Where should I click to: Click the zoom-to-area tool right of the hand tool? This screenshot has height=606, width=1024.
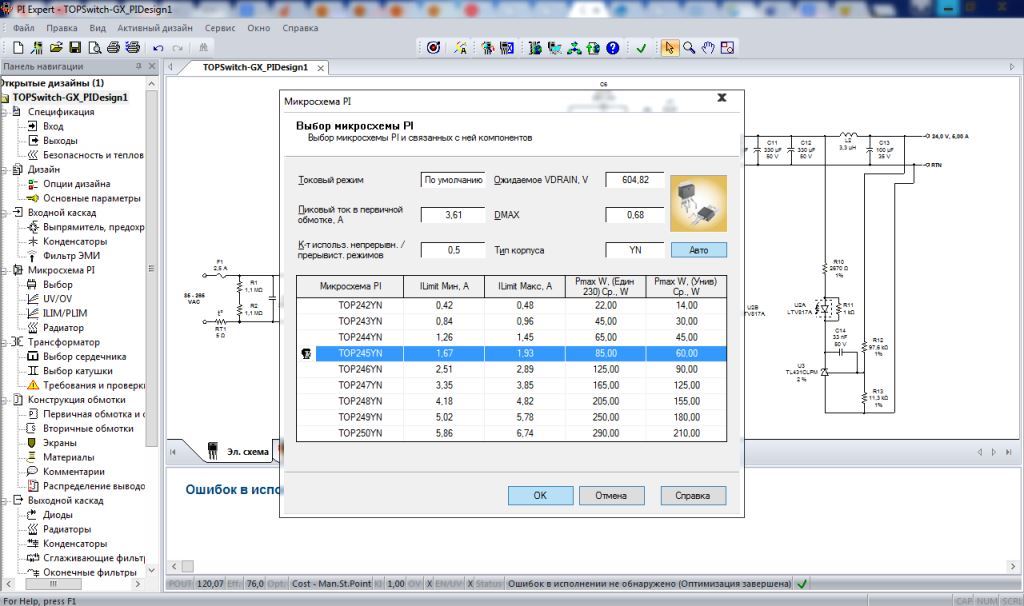(x=727, y=48)
